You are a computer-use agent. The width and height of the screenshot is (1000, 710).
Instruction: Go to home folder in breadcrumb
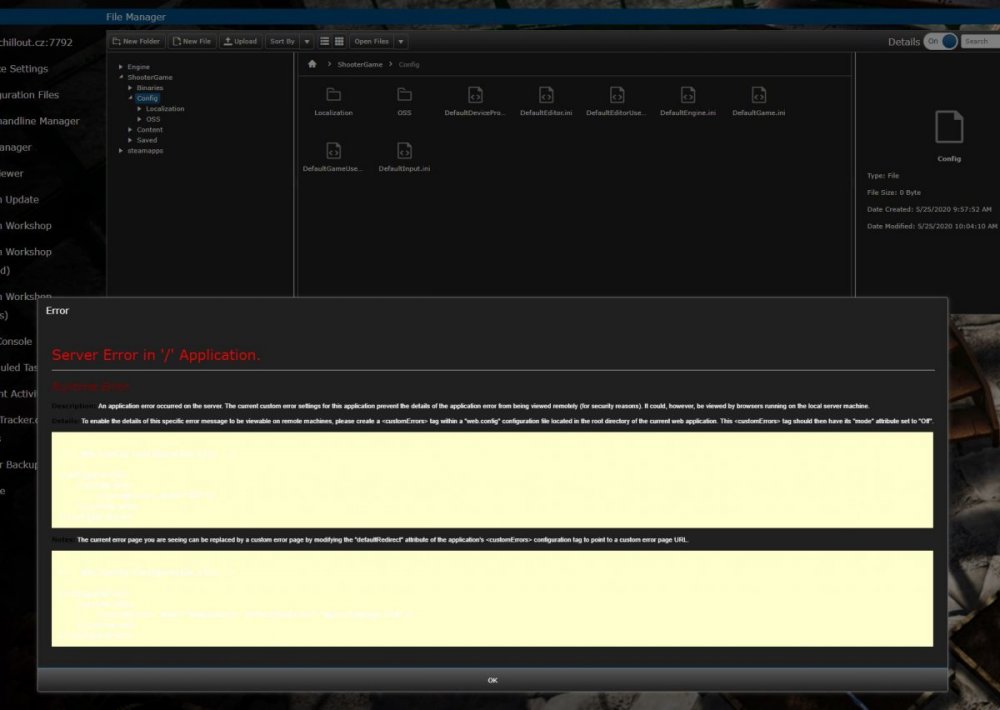[312, 64]
